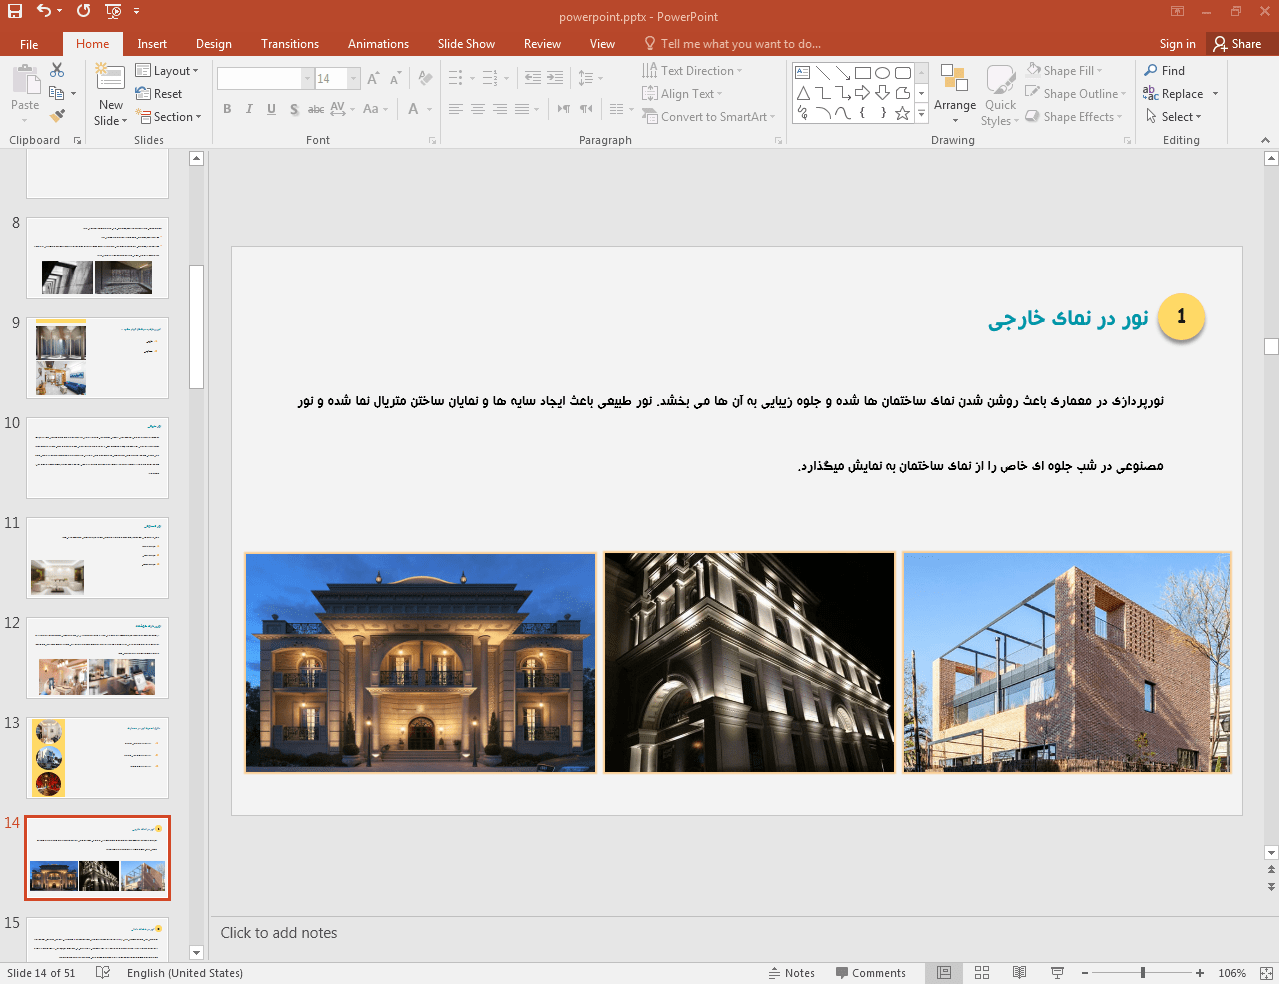Switch to the Design tab
The width and height of the screenshot is (1279, 984).
tap(213, 43)
